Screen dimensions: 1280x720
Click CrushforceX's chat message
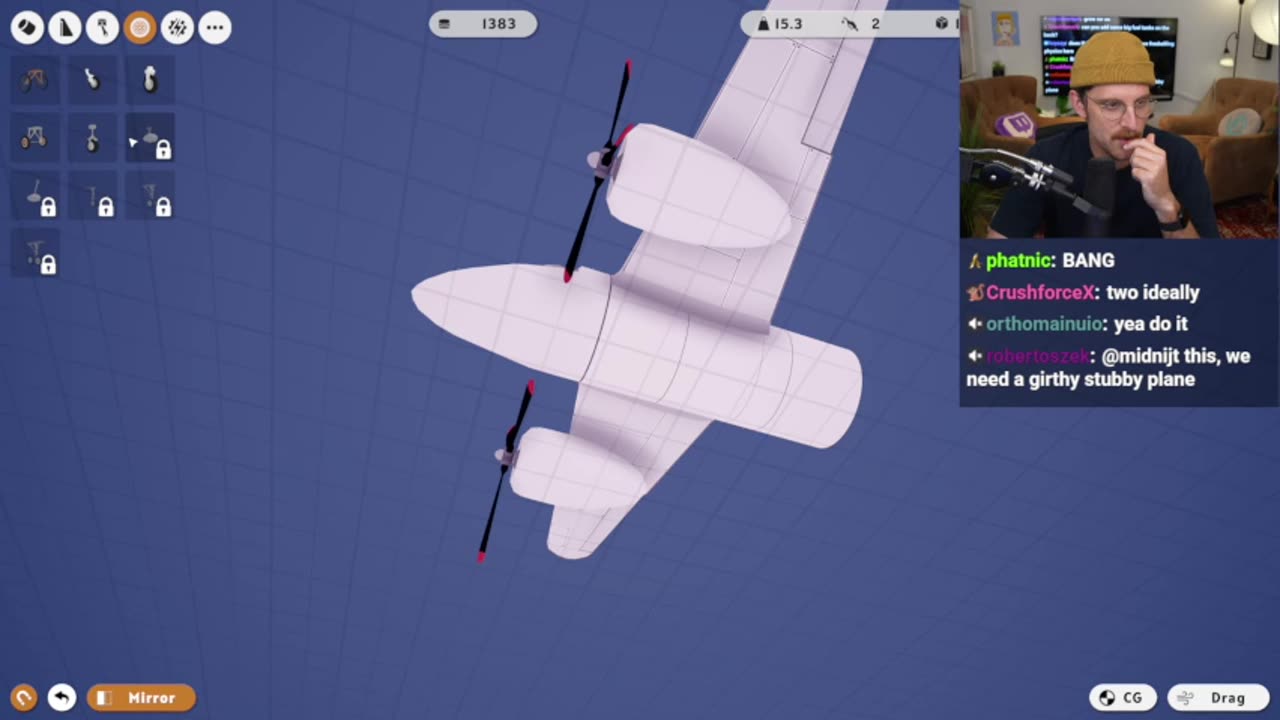(1083, 293)
